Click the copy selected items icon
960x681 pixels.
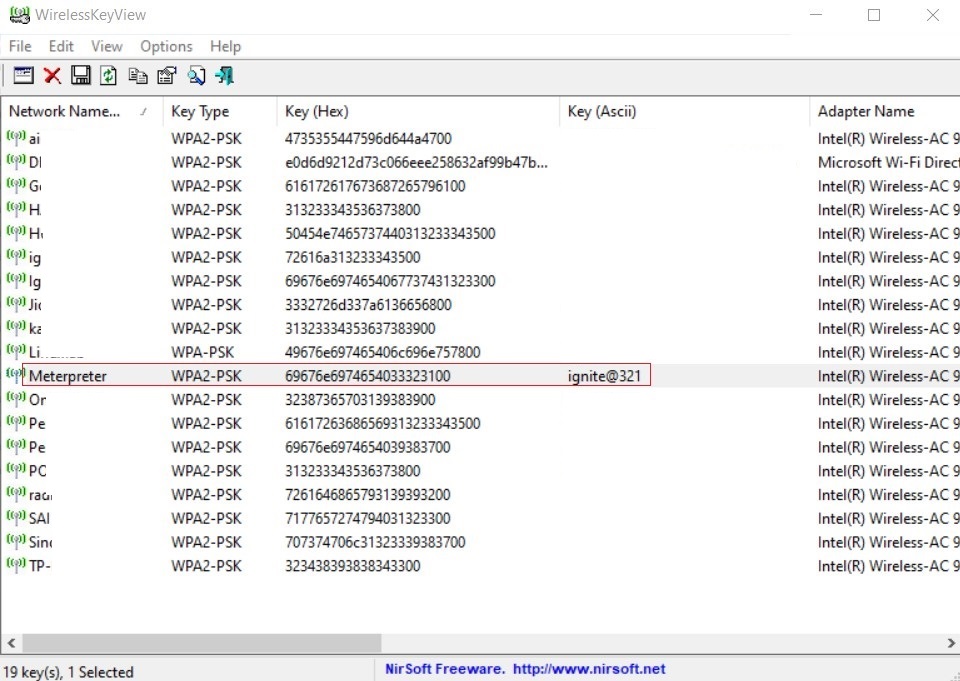click(138, 75)
